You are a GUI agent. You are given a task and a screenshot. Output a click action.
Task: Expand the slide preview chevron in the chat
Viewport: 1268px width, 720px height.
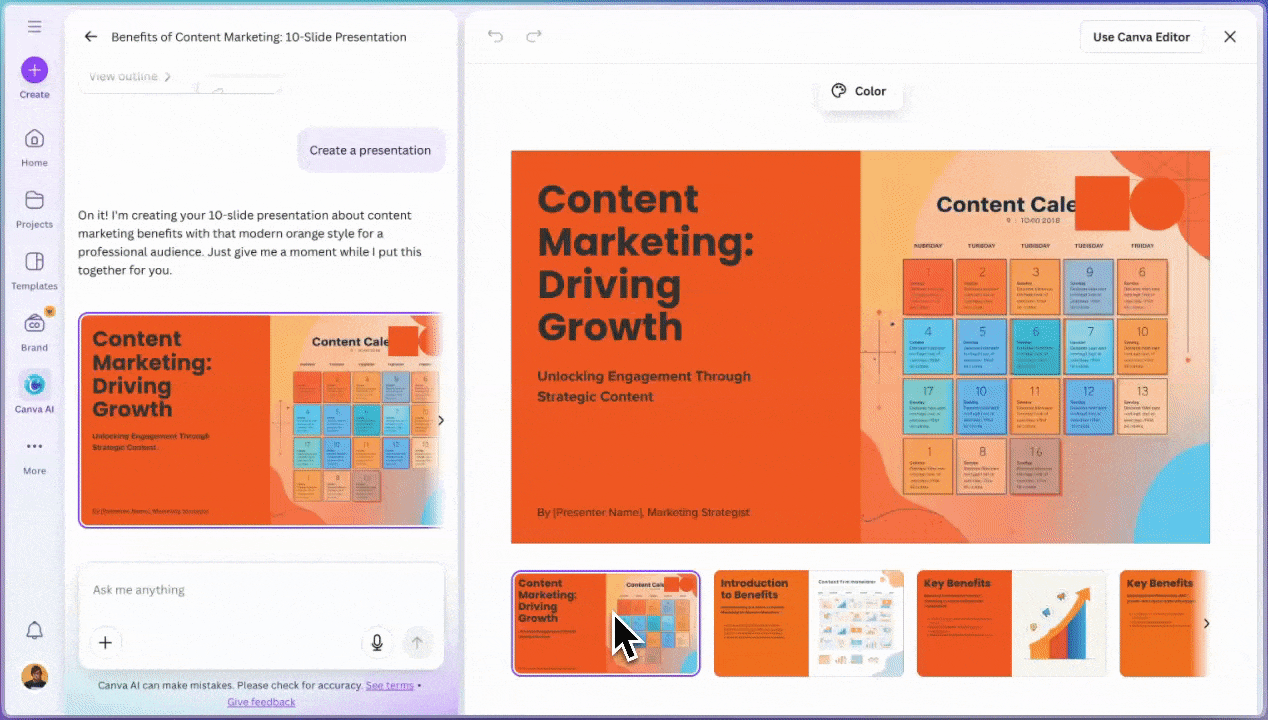(440, 420)
